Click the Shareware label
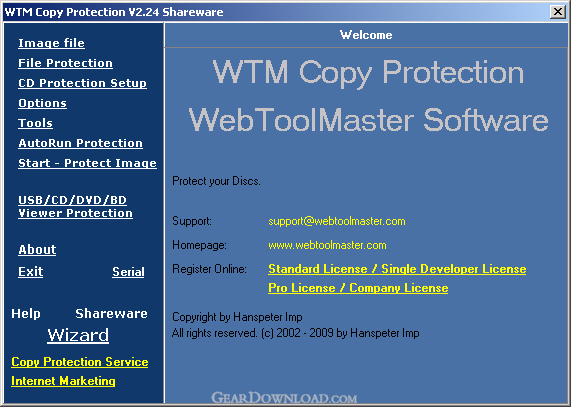 [111, 314]
